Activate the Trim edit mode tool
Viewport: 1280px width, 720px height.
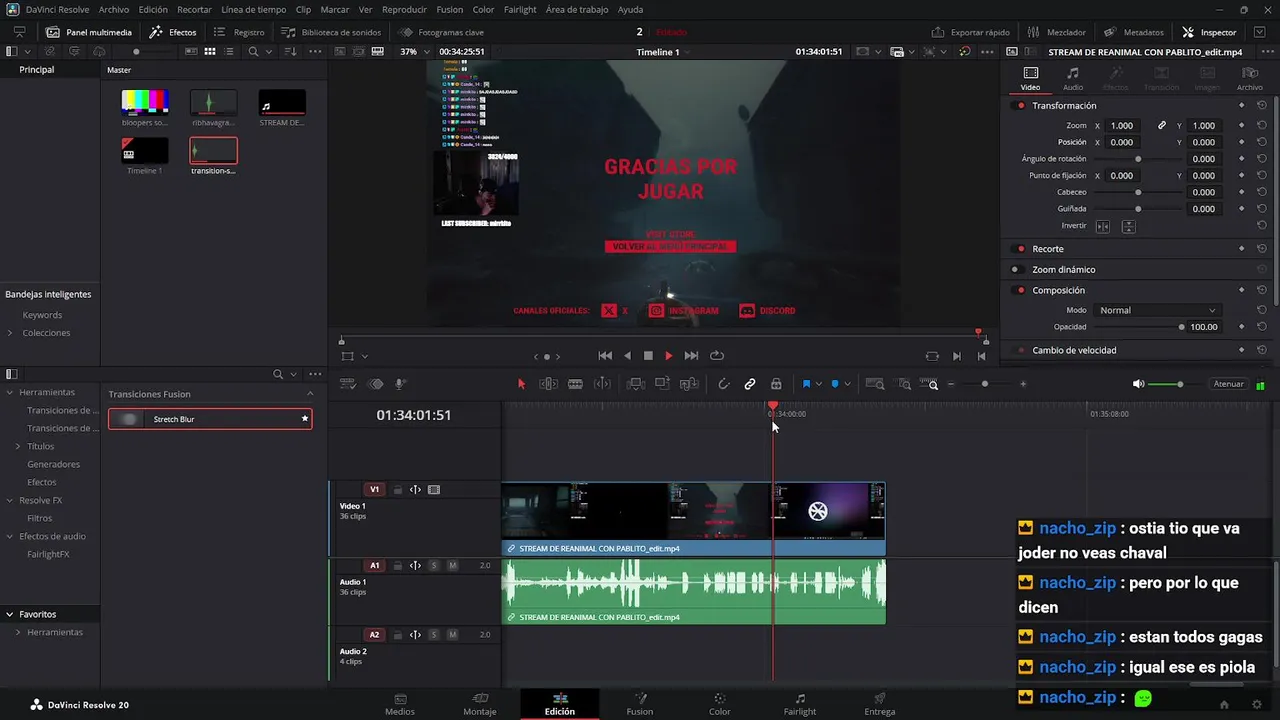549,384
